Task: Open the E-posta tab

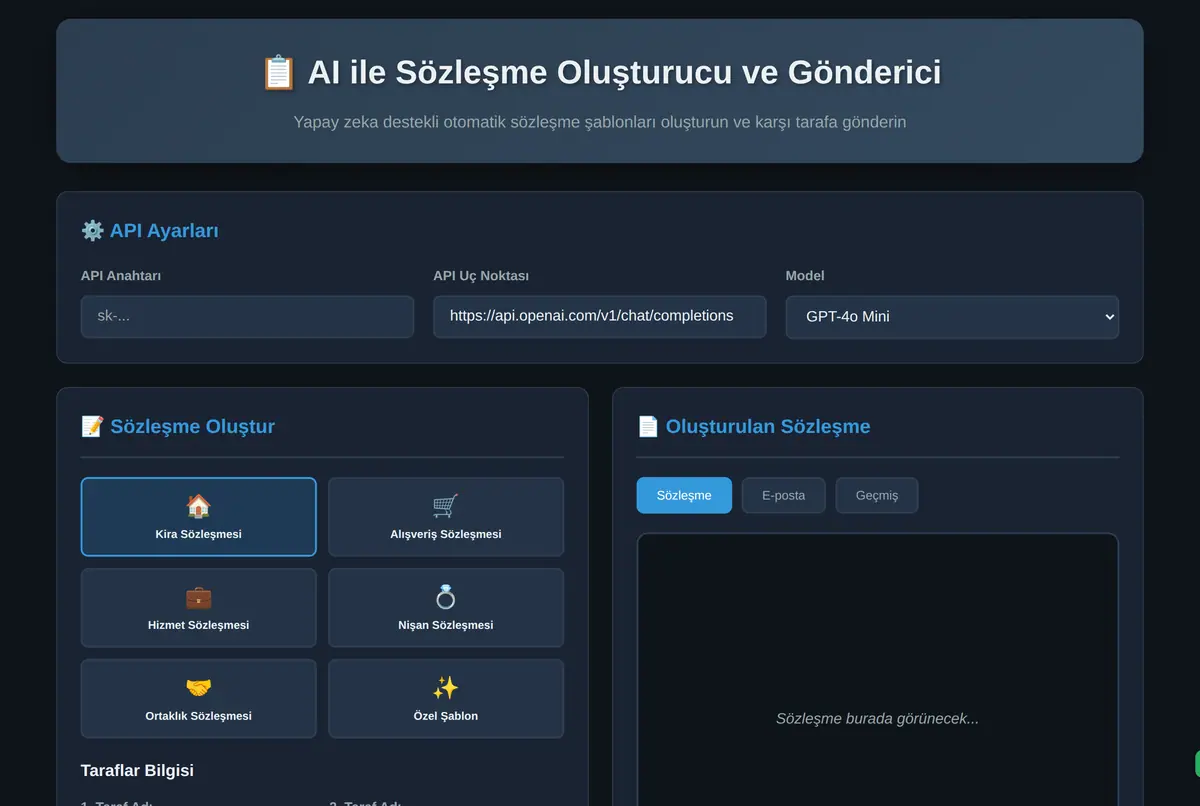Action: [783, 495]
